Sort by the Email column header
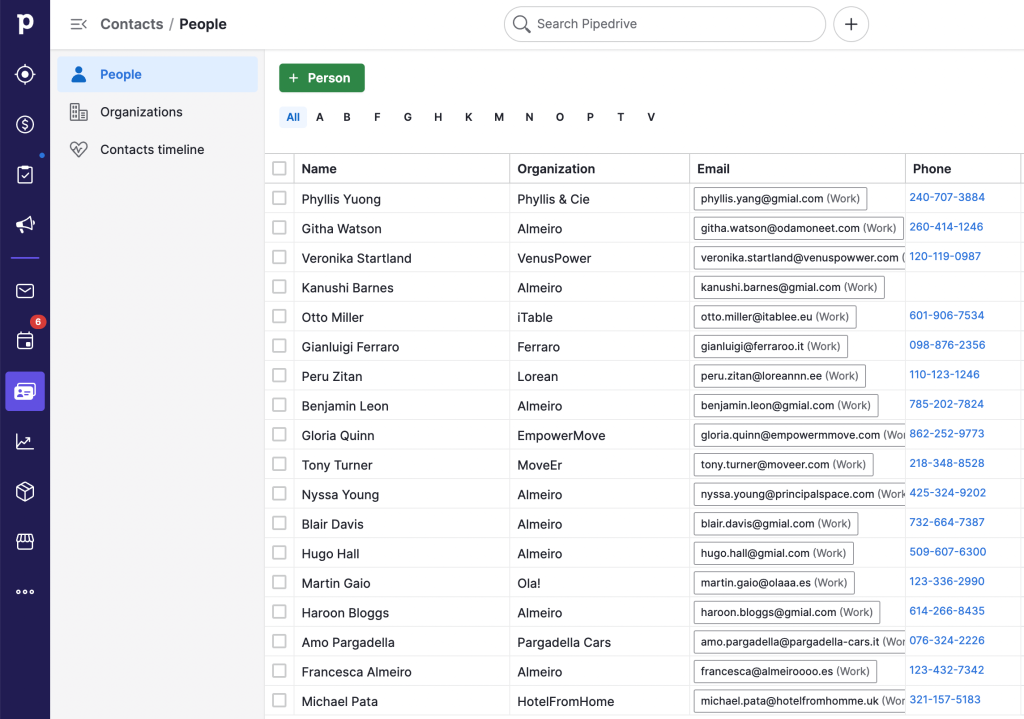 click(x=713, y=169)
